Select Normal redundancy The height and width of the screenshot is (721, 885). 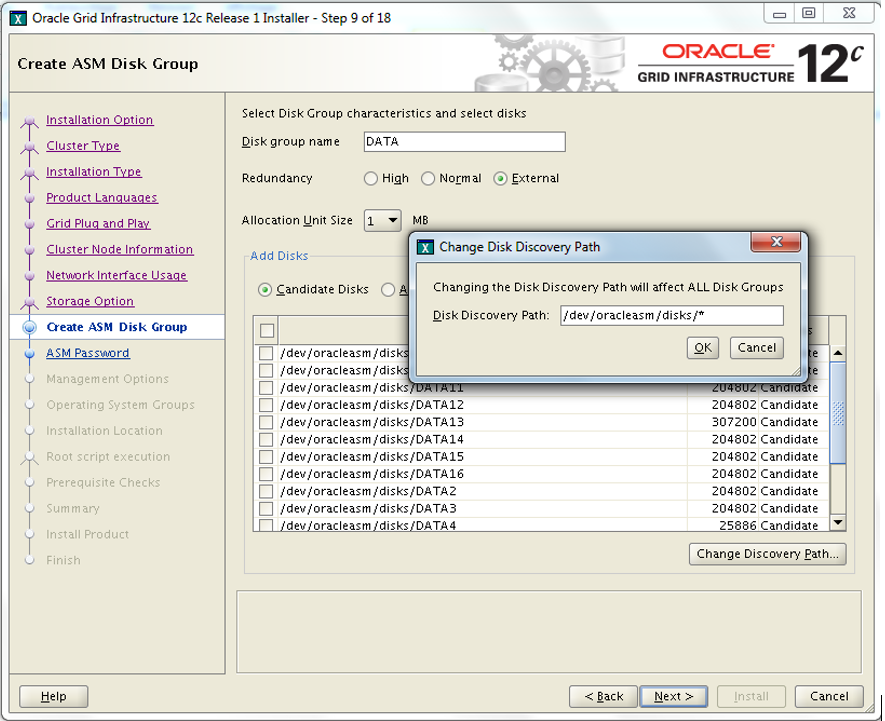click(428, 178)
